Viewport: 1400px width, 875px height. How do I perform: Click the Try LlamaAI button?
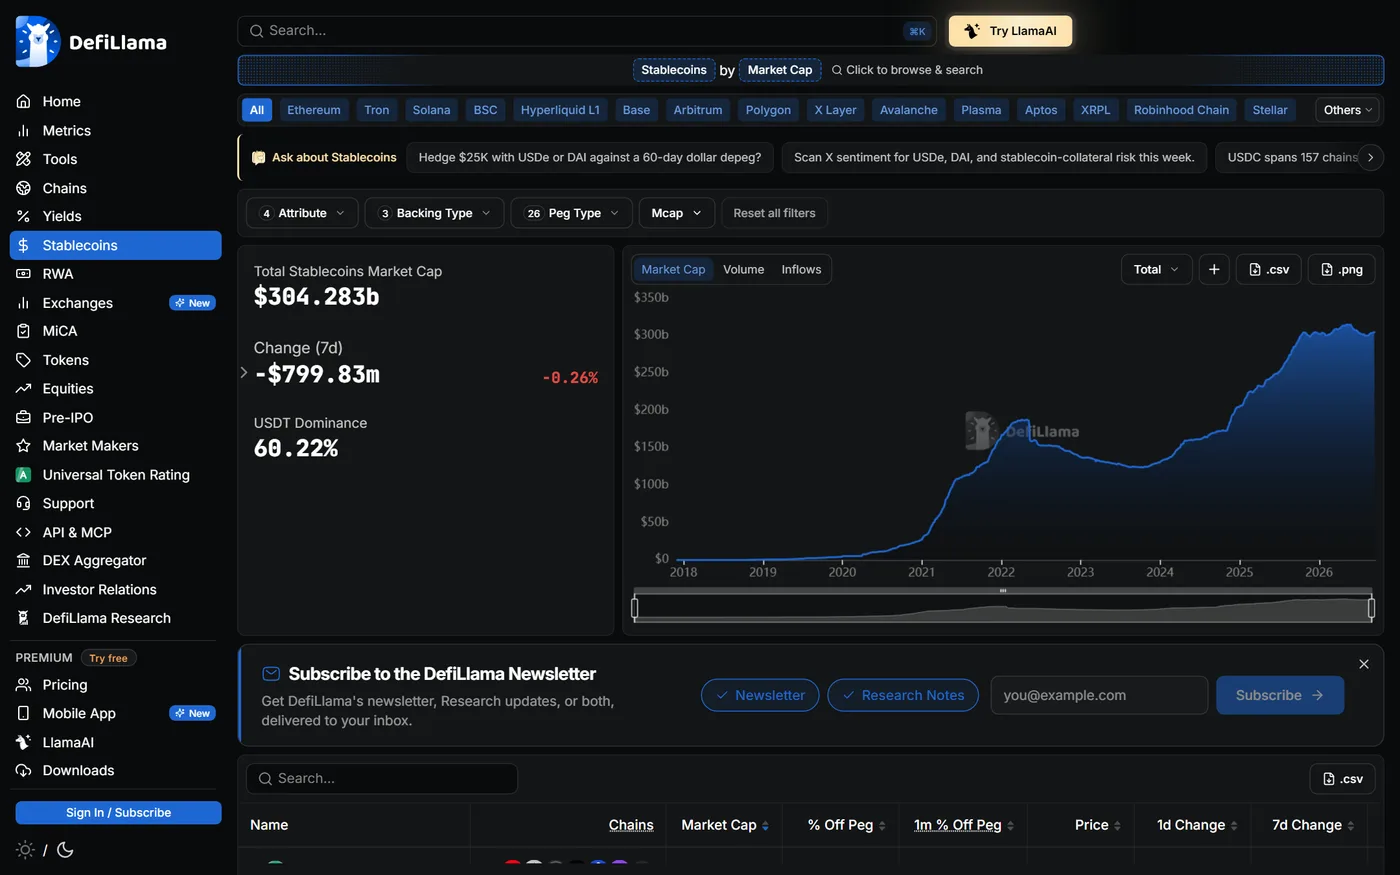[x=1010, y=31]
